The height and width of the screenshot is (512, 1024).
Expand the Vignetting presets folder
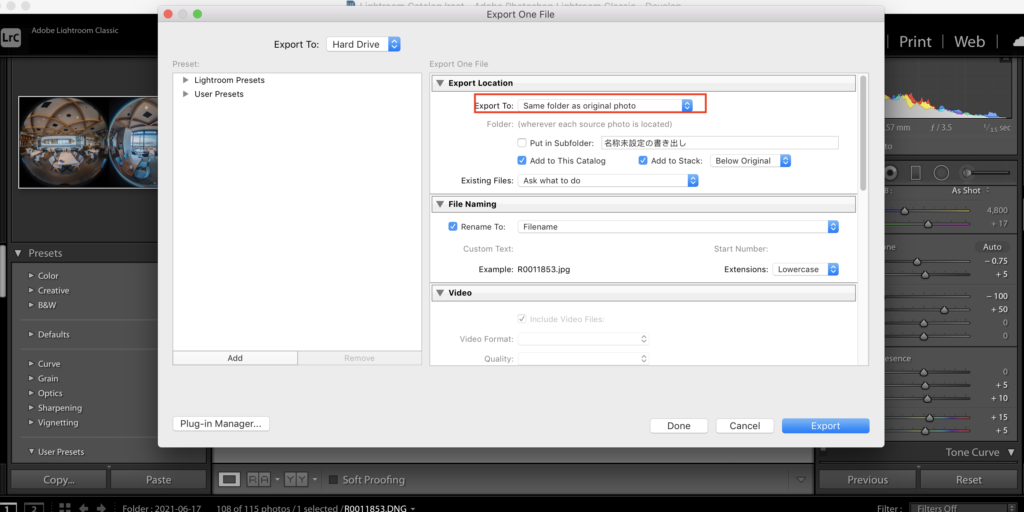coord(31,423)
